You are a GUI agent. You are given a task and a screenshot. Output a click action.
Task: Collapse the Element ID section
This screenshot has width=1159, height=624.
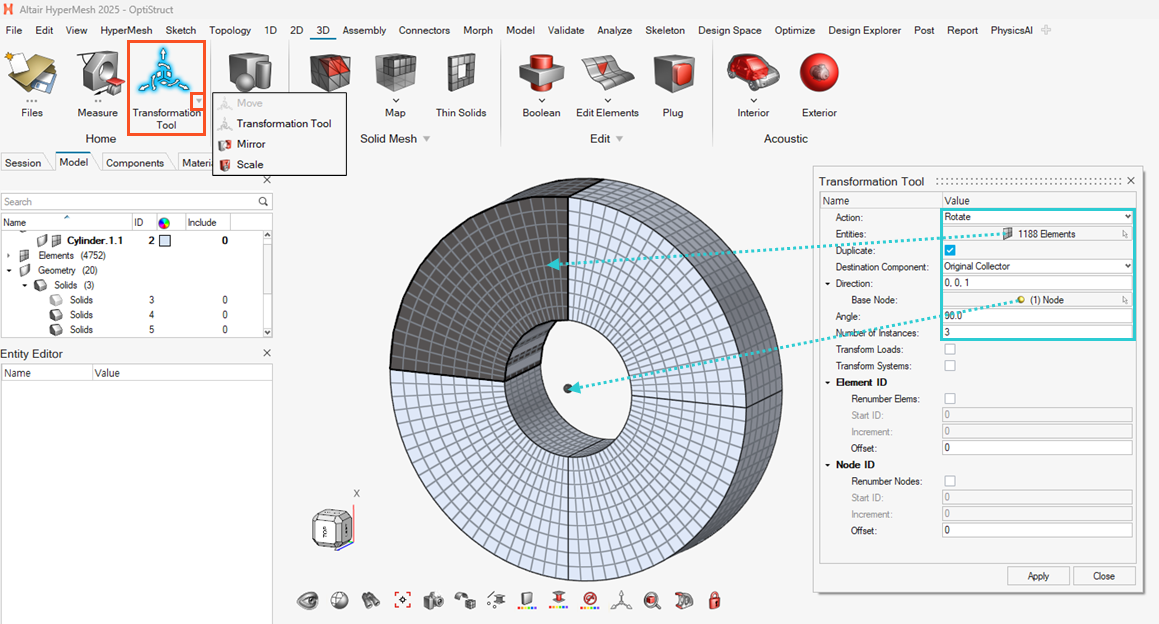pos(828,382)
